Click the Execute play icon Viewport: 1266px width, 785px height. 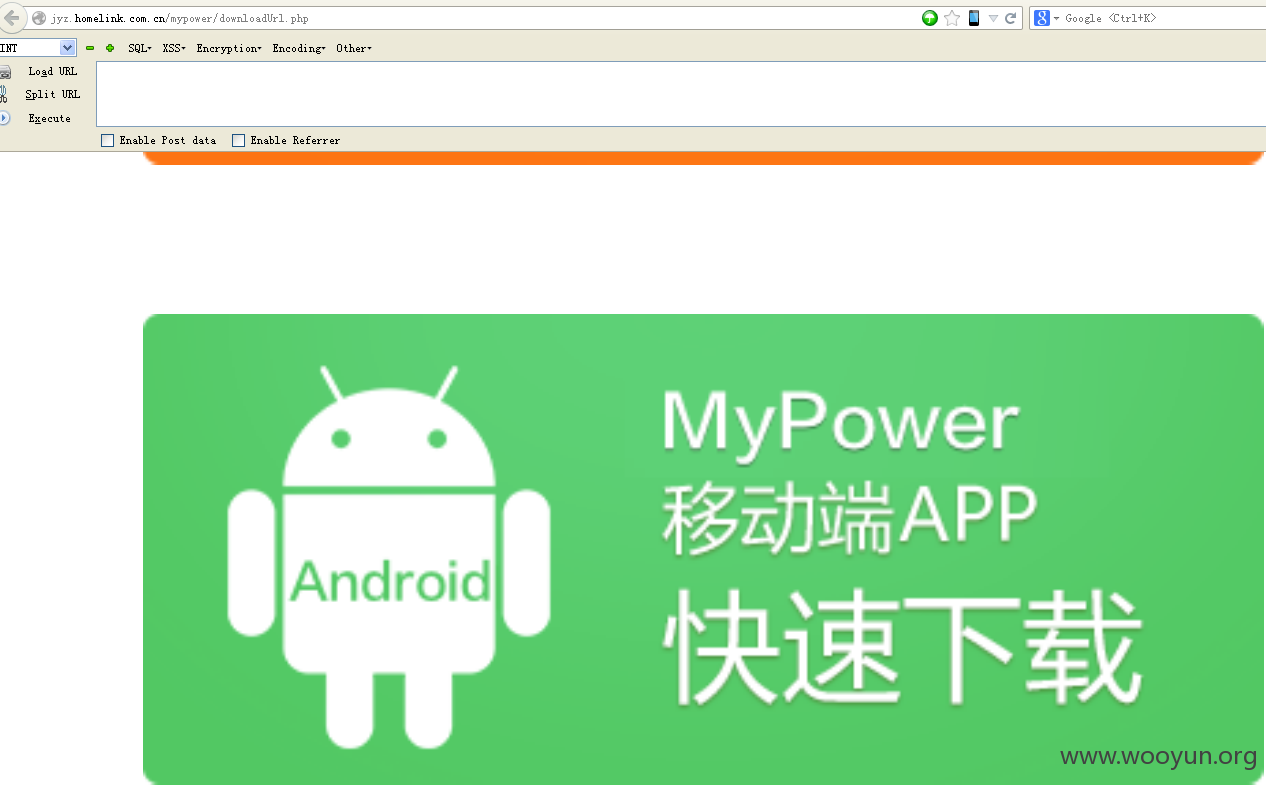4,118
